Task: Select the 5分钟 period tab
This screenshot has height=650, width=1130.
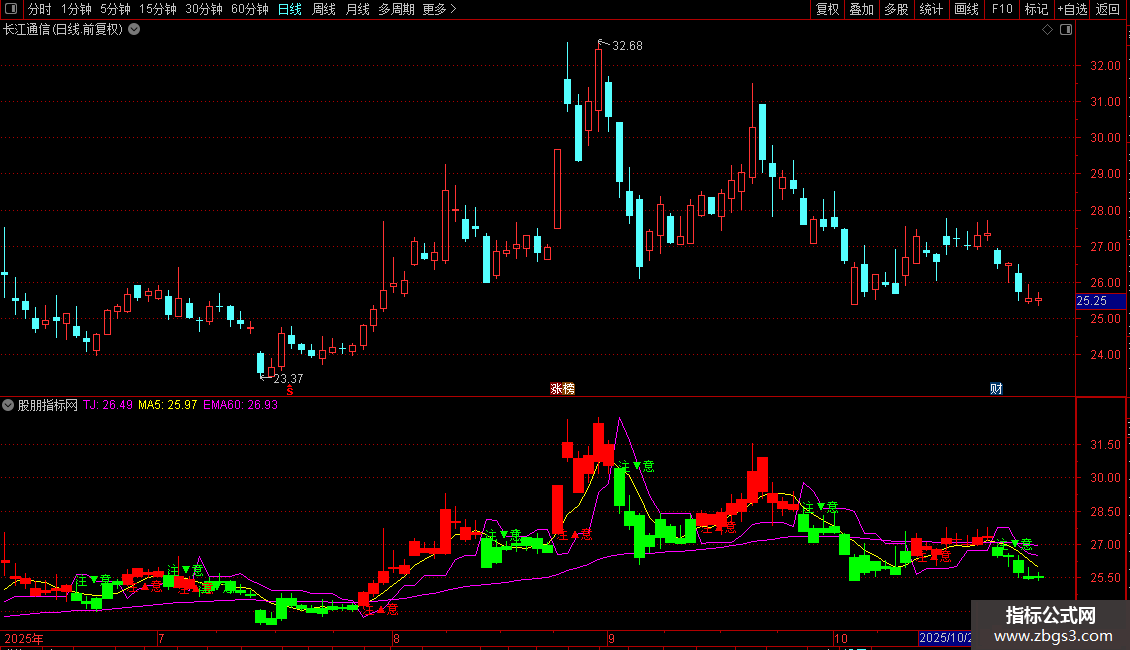Action: [115, 9]
